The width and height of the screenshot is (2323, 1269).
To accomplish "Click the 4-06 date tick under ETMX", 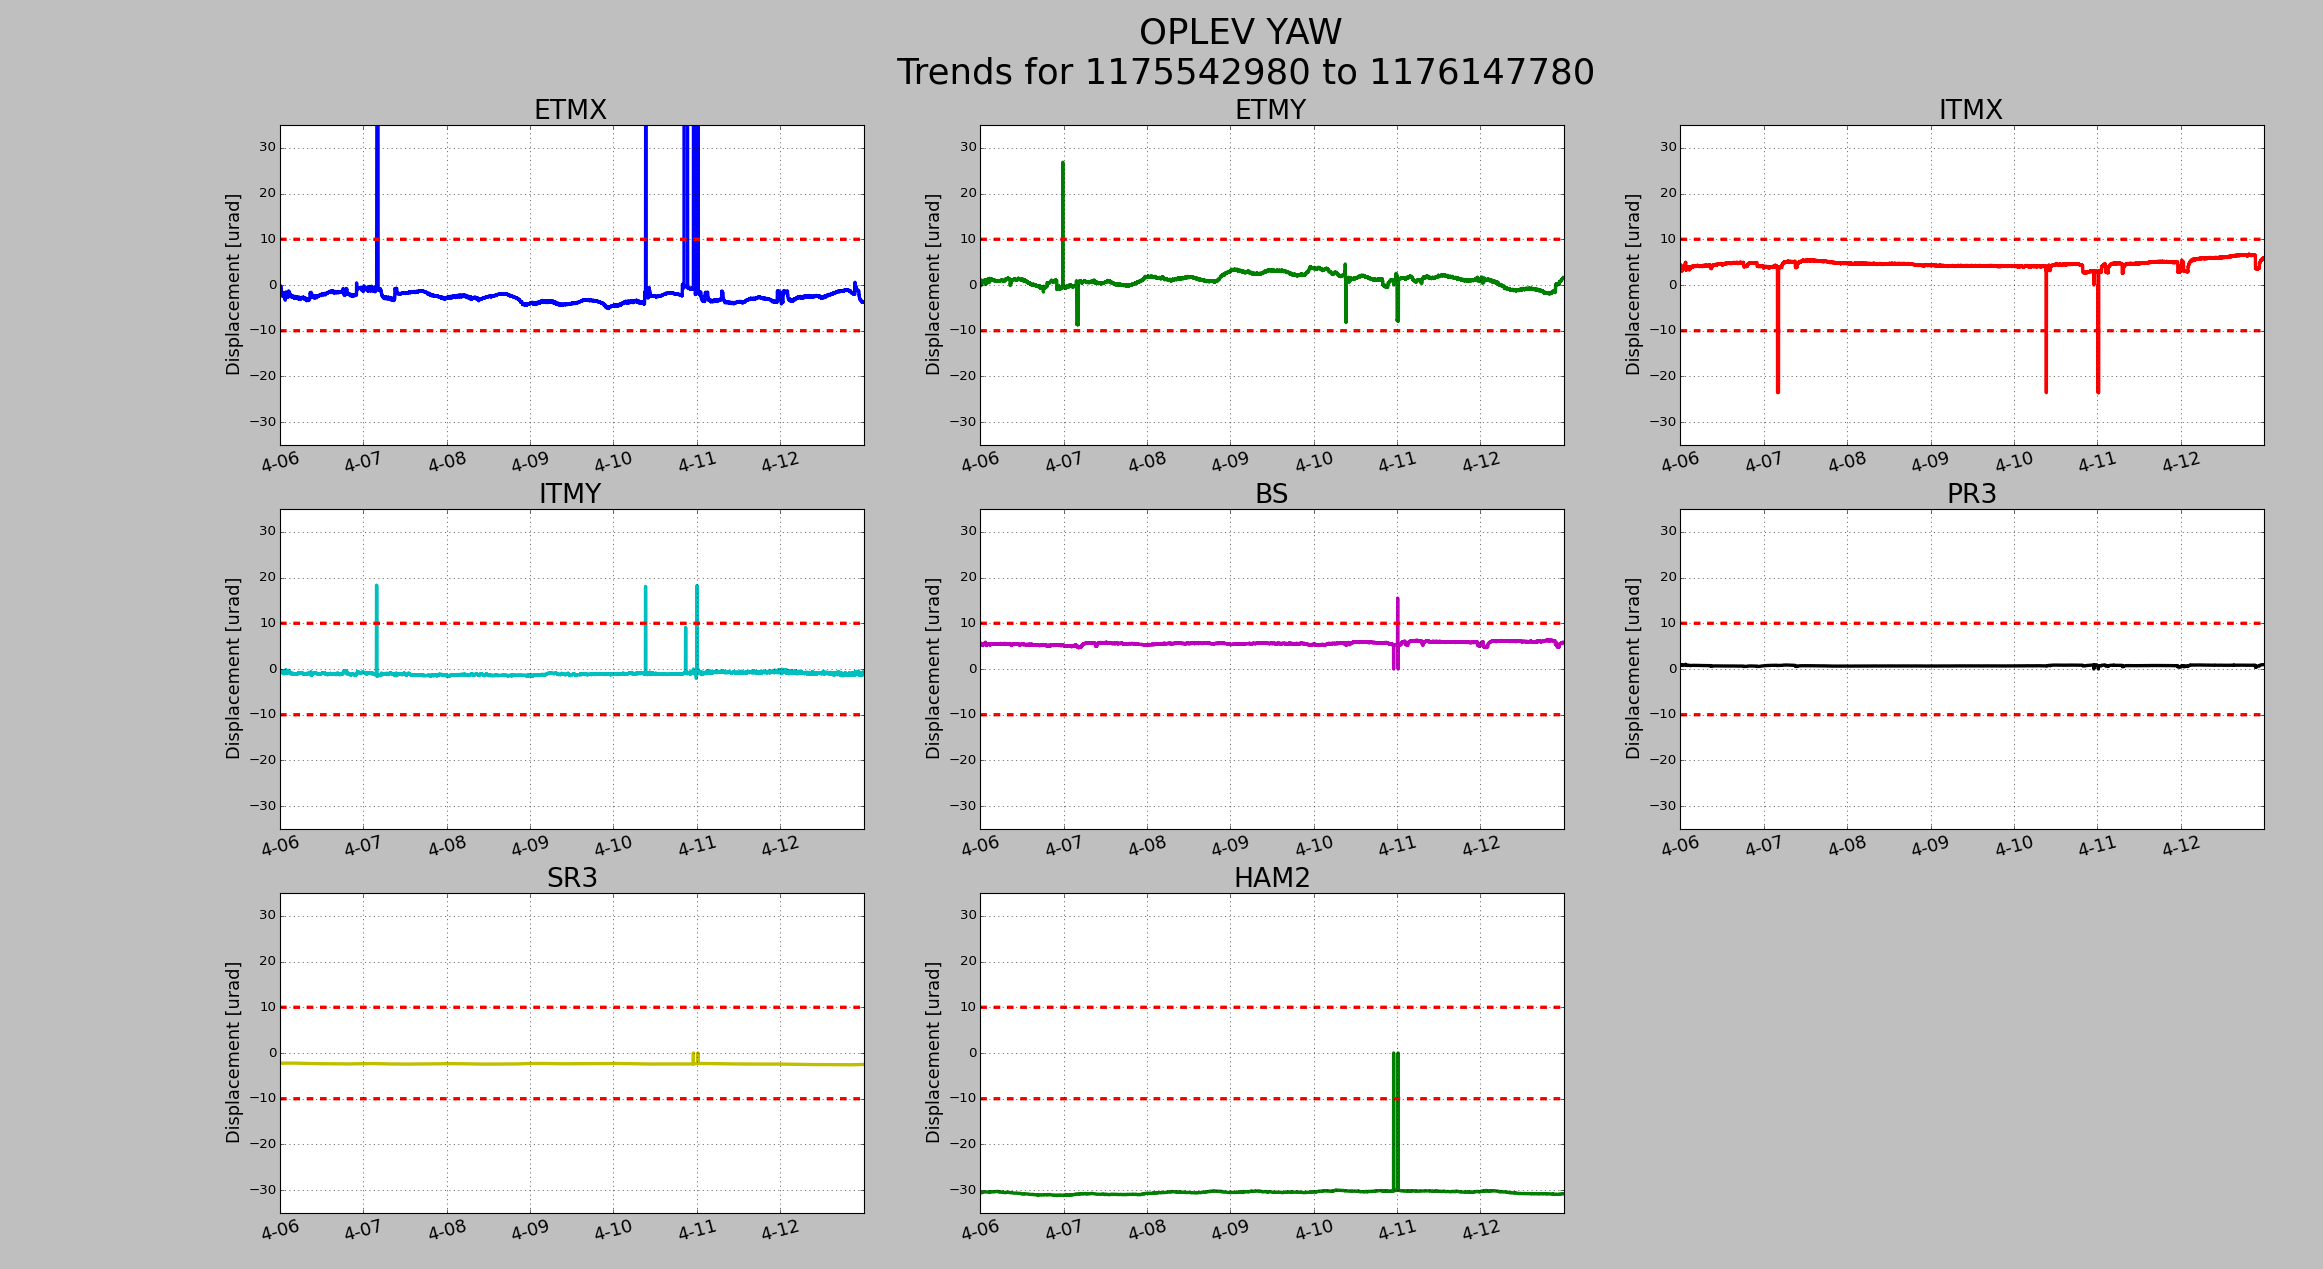I will (280, 461).
